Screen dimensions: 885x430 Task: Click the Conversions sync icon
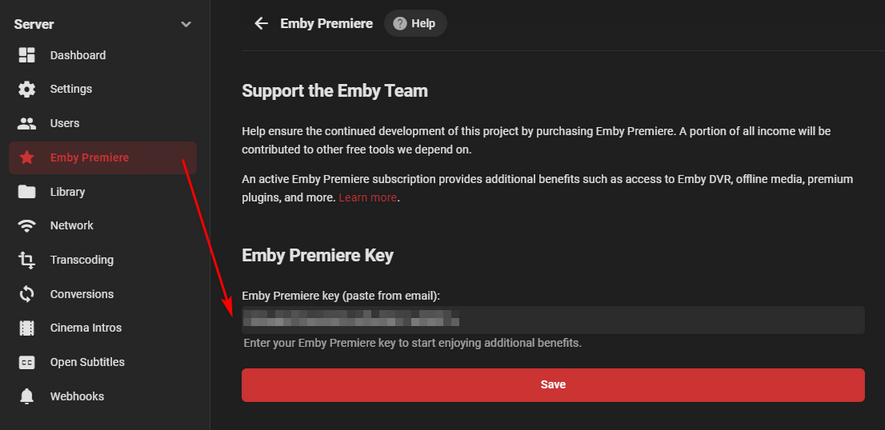point(27,294)
